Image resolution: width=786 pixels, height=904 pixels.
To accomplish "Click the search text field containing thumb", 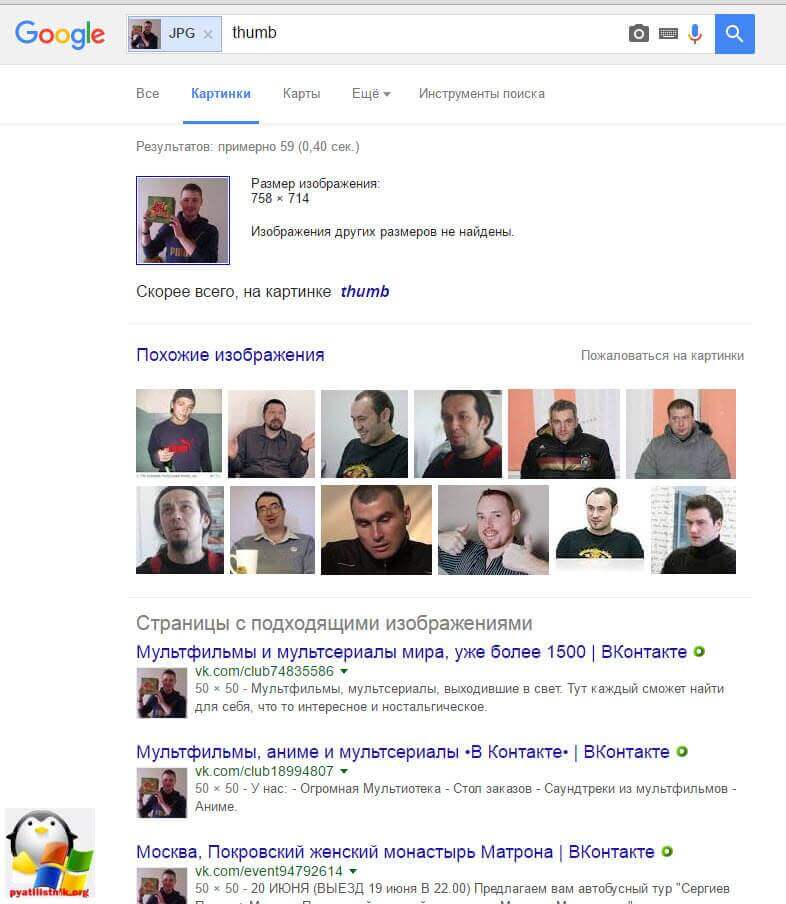I will pyautogui.click(x=424, y=33).
